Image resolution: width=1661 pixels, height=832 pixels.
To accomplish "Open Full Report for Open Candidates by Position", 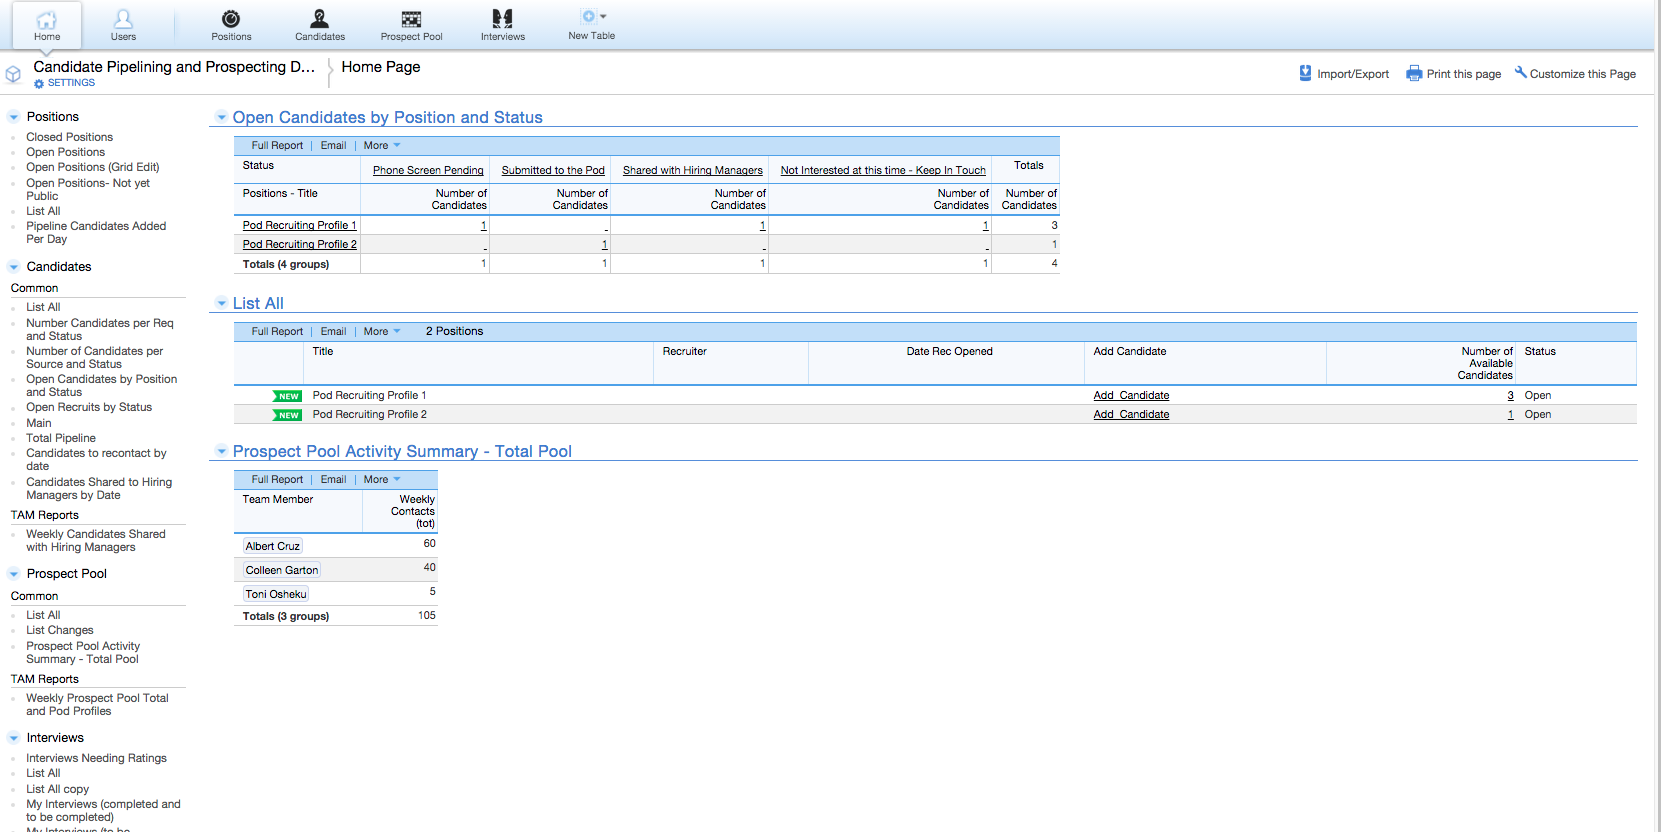I will [x=277, y=146].
